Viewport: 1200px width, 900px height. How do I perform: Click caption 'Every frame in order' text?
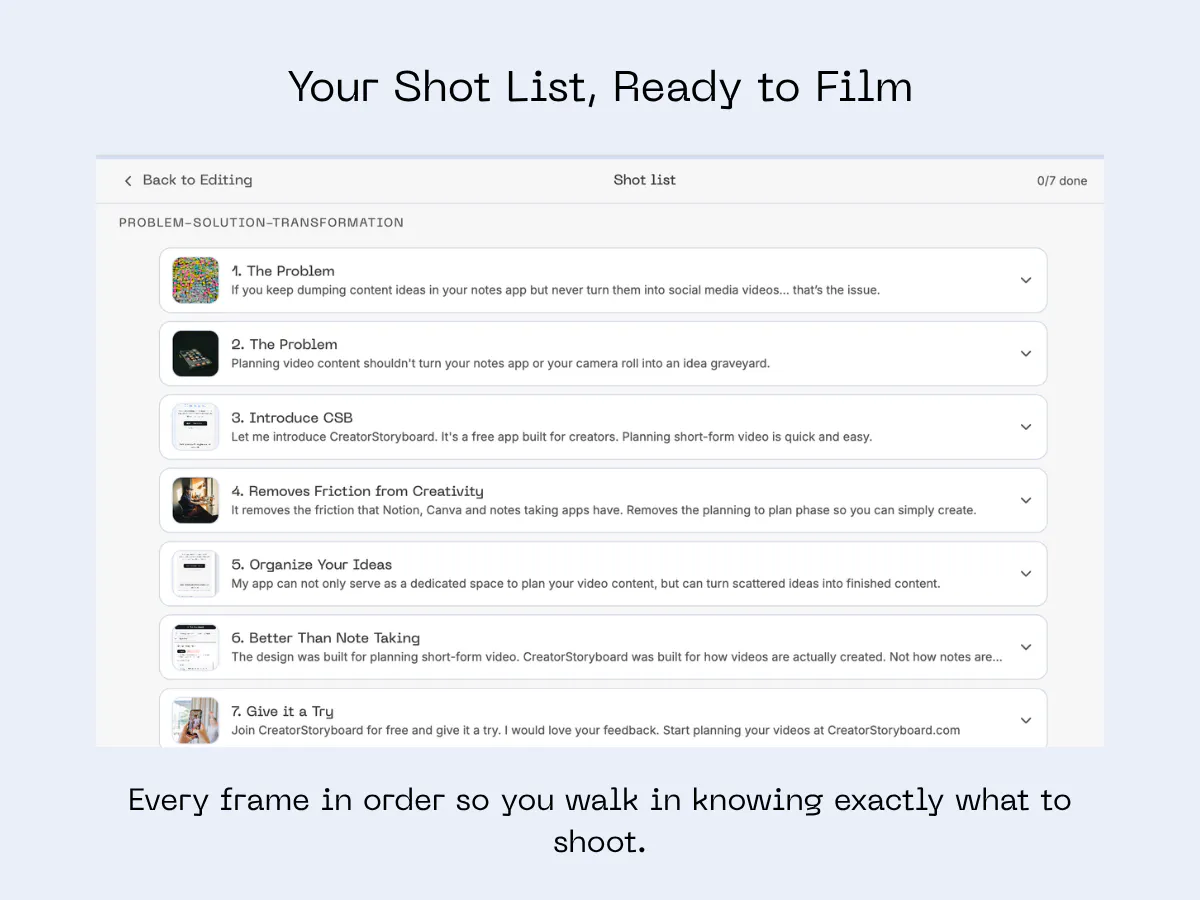600,820
